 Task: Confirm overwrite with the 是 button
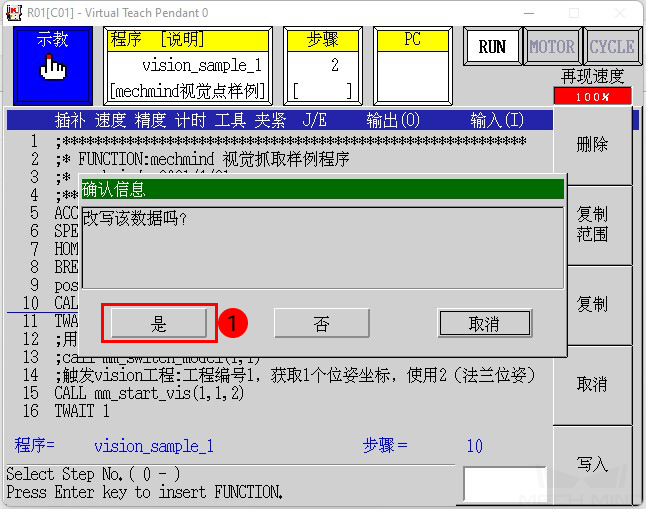tap(159, 324)
